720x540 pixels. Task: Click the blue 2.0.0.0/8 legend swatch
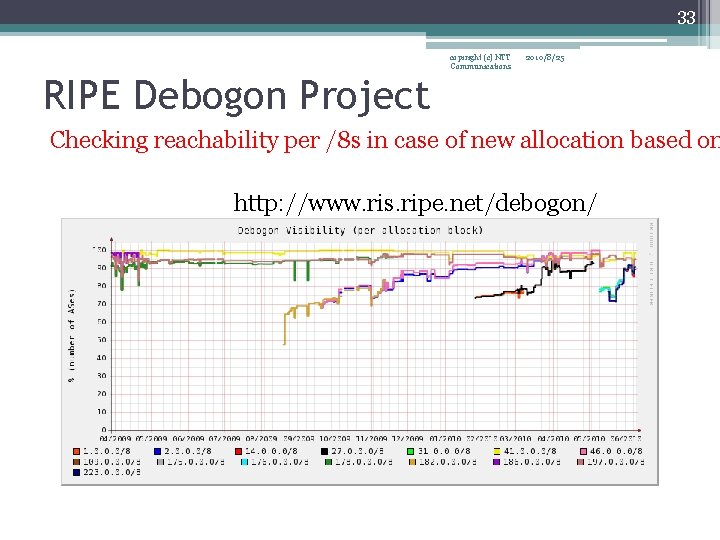pos(158,452)
